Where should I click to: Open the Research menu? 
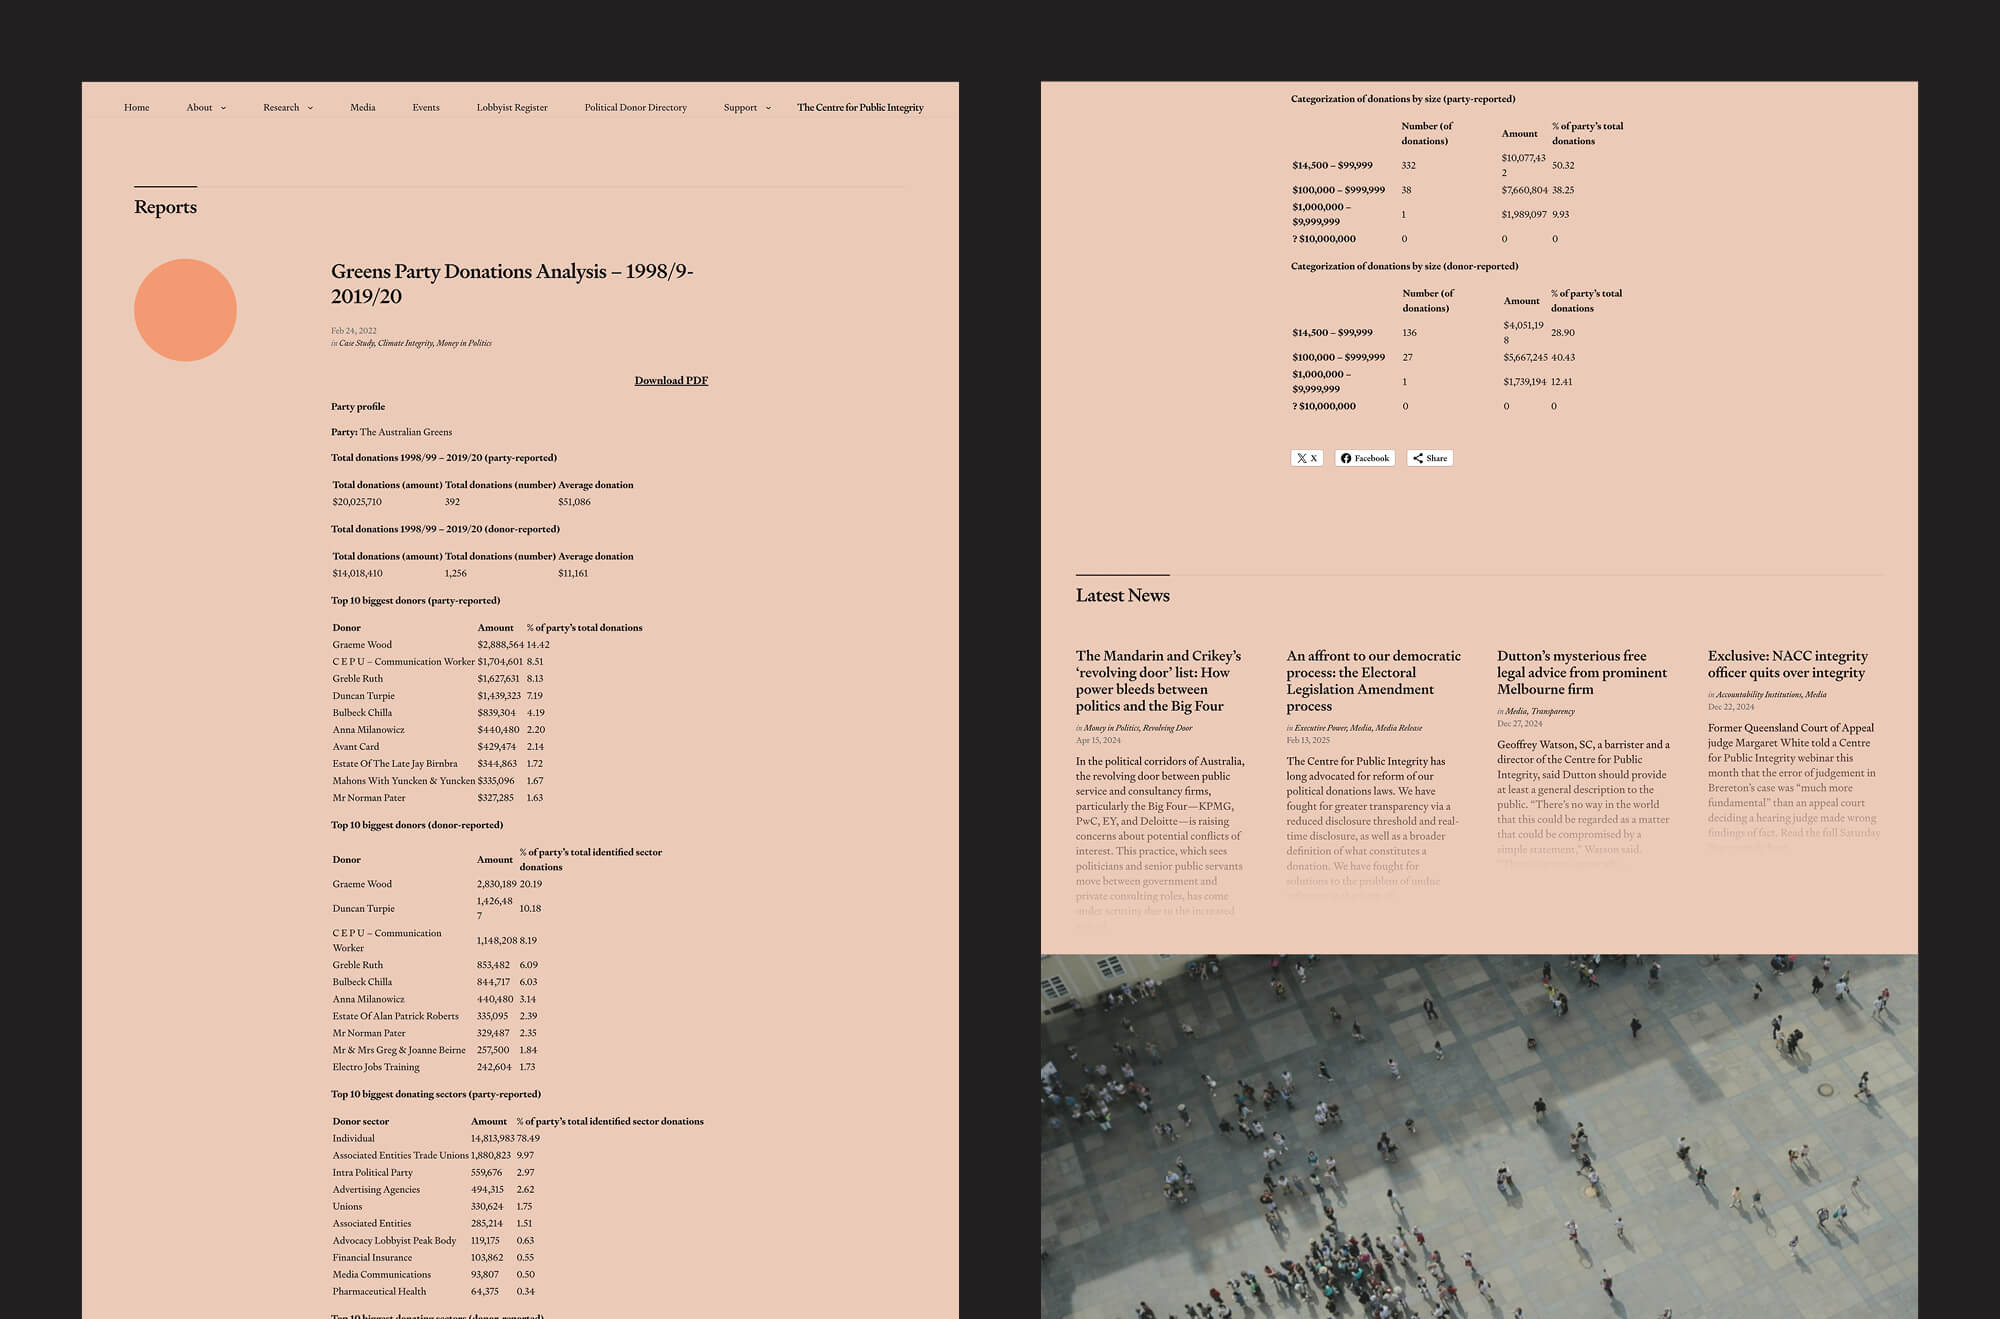[x=281, y=107]
